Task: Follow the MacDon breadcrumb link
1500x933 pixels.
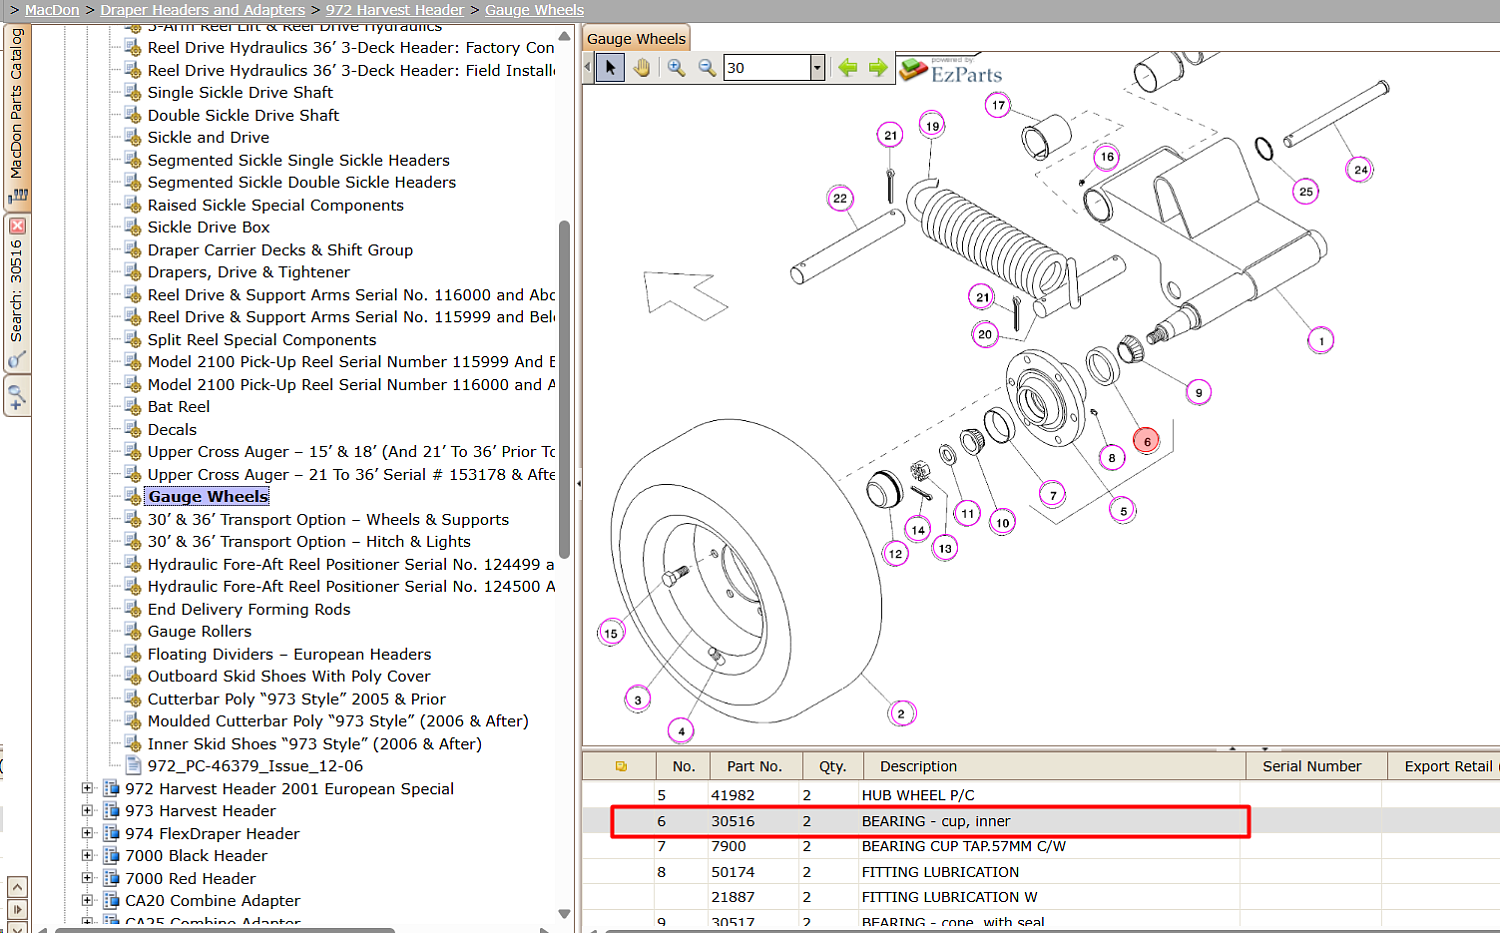Action: [x=52, y=10]
